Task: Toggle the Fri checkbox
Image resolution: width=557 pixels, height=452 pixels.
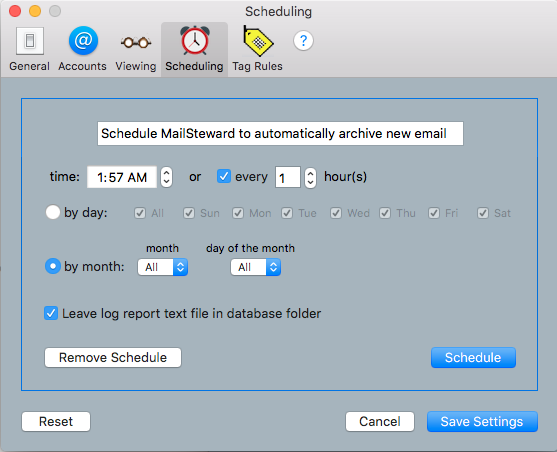Action: click(x=434, y=213)
